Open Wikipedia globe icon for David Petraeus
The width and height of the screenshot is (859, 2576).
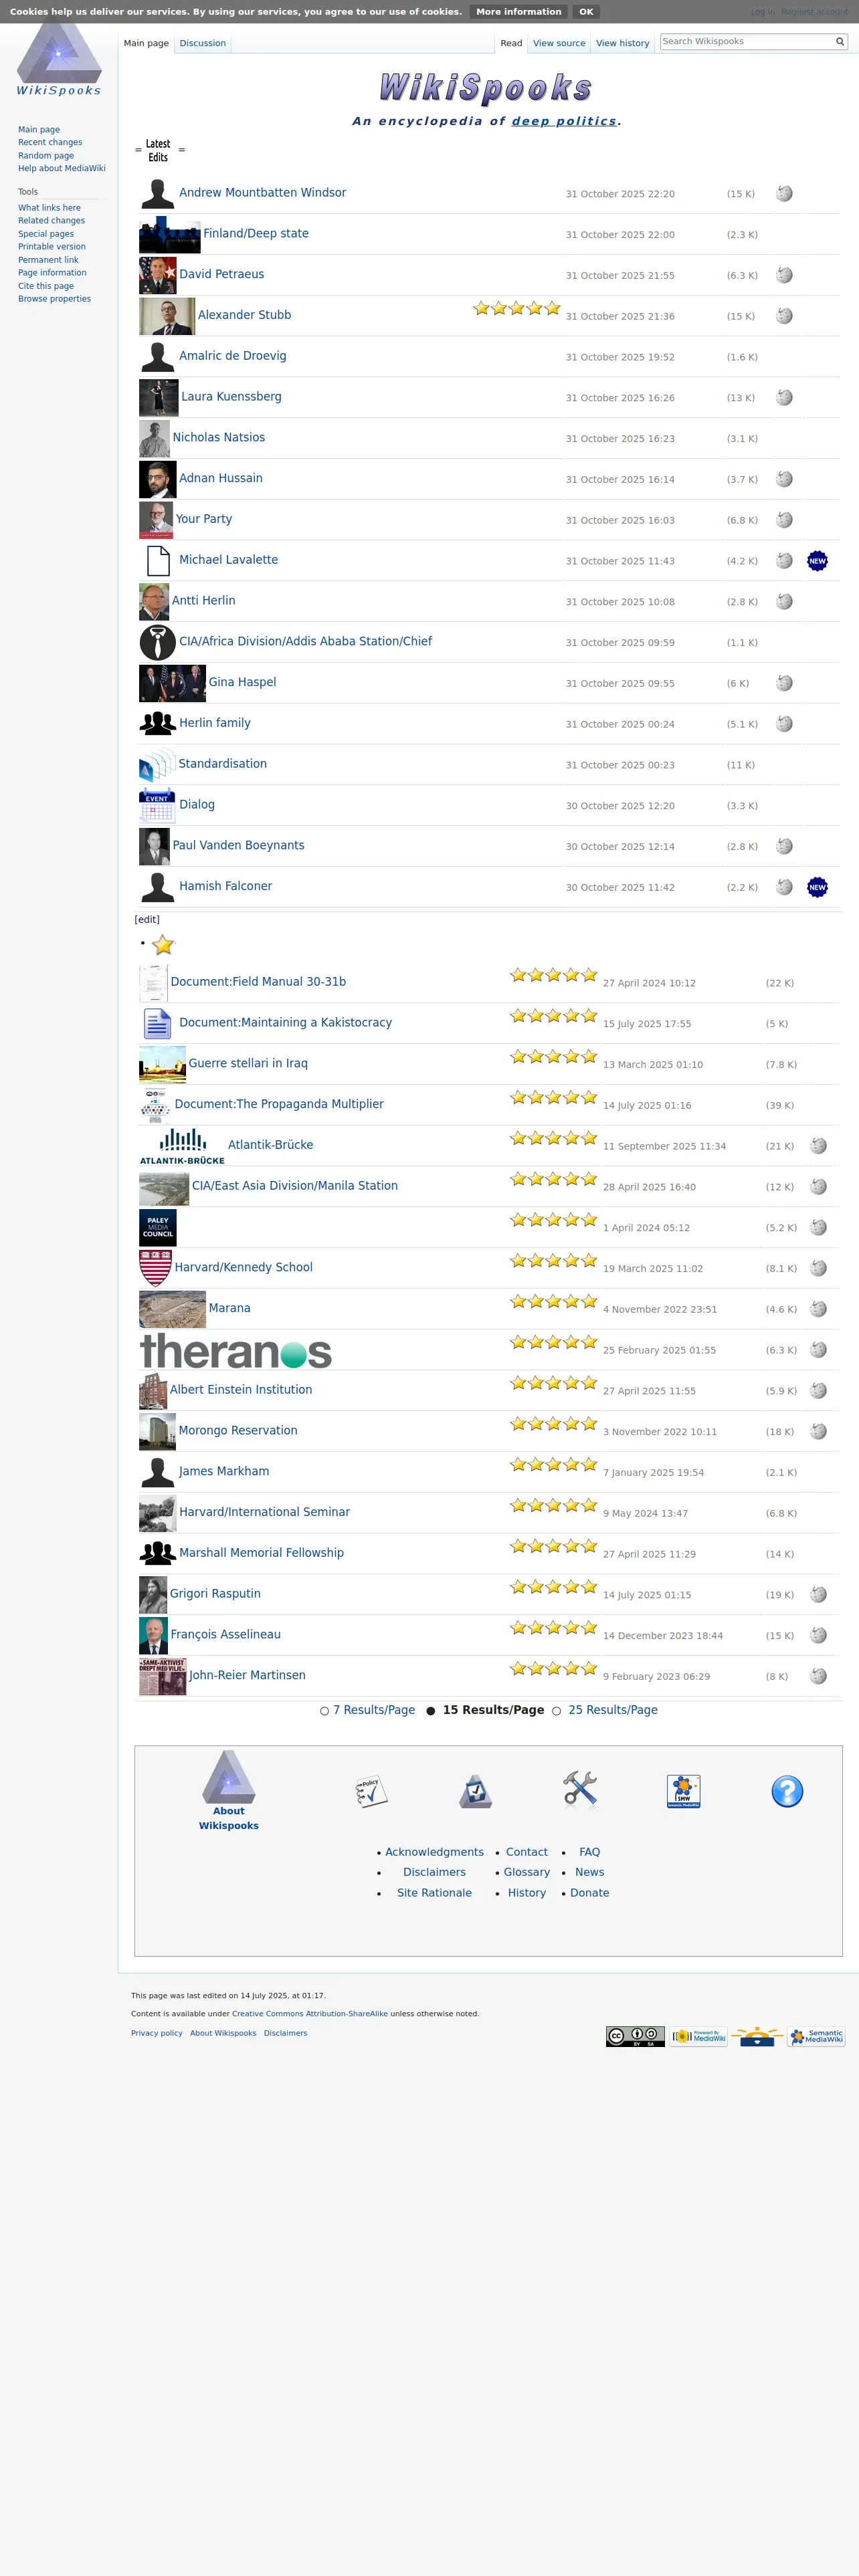click(785, 275)
